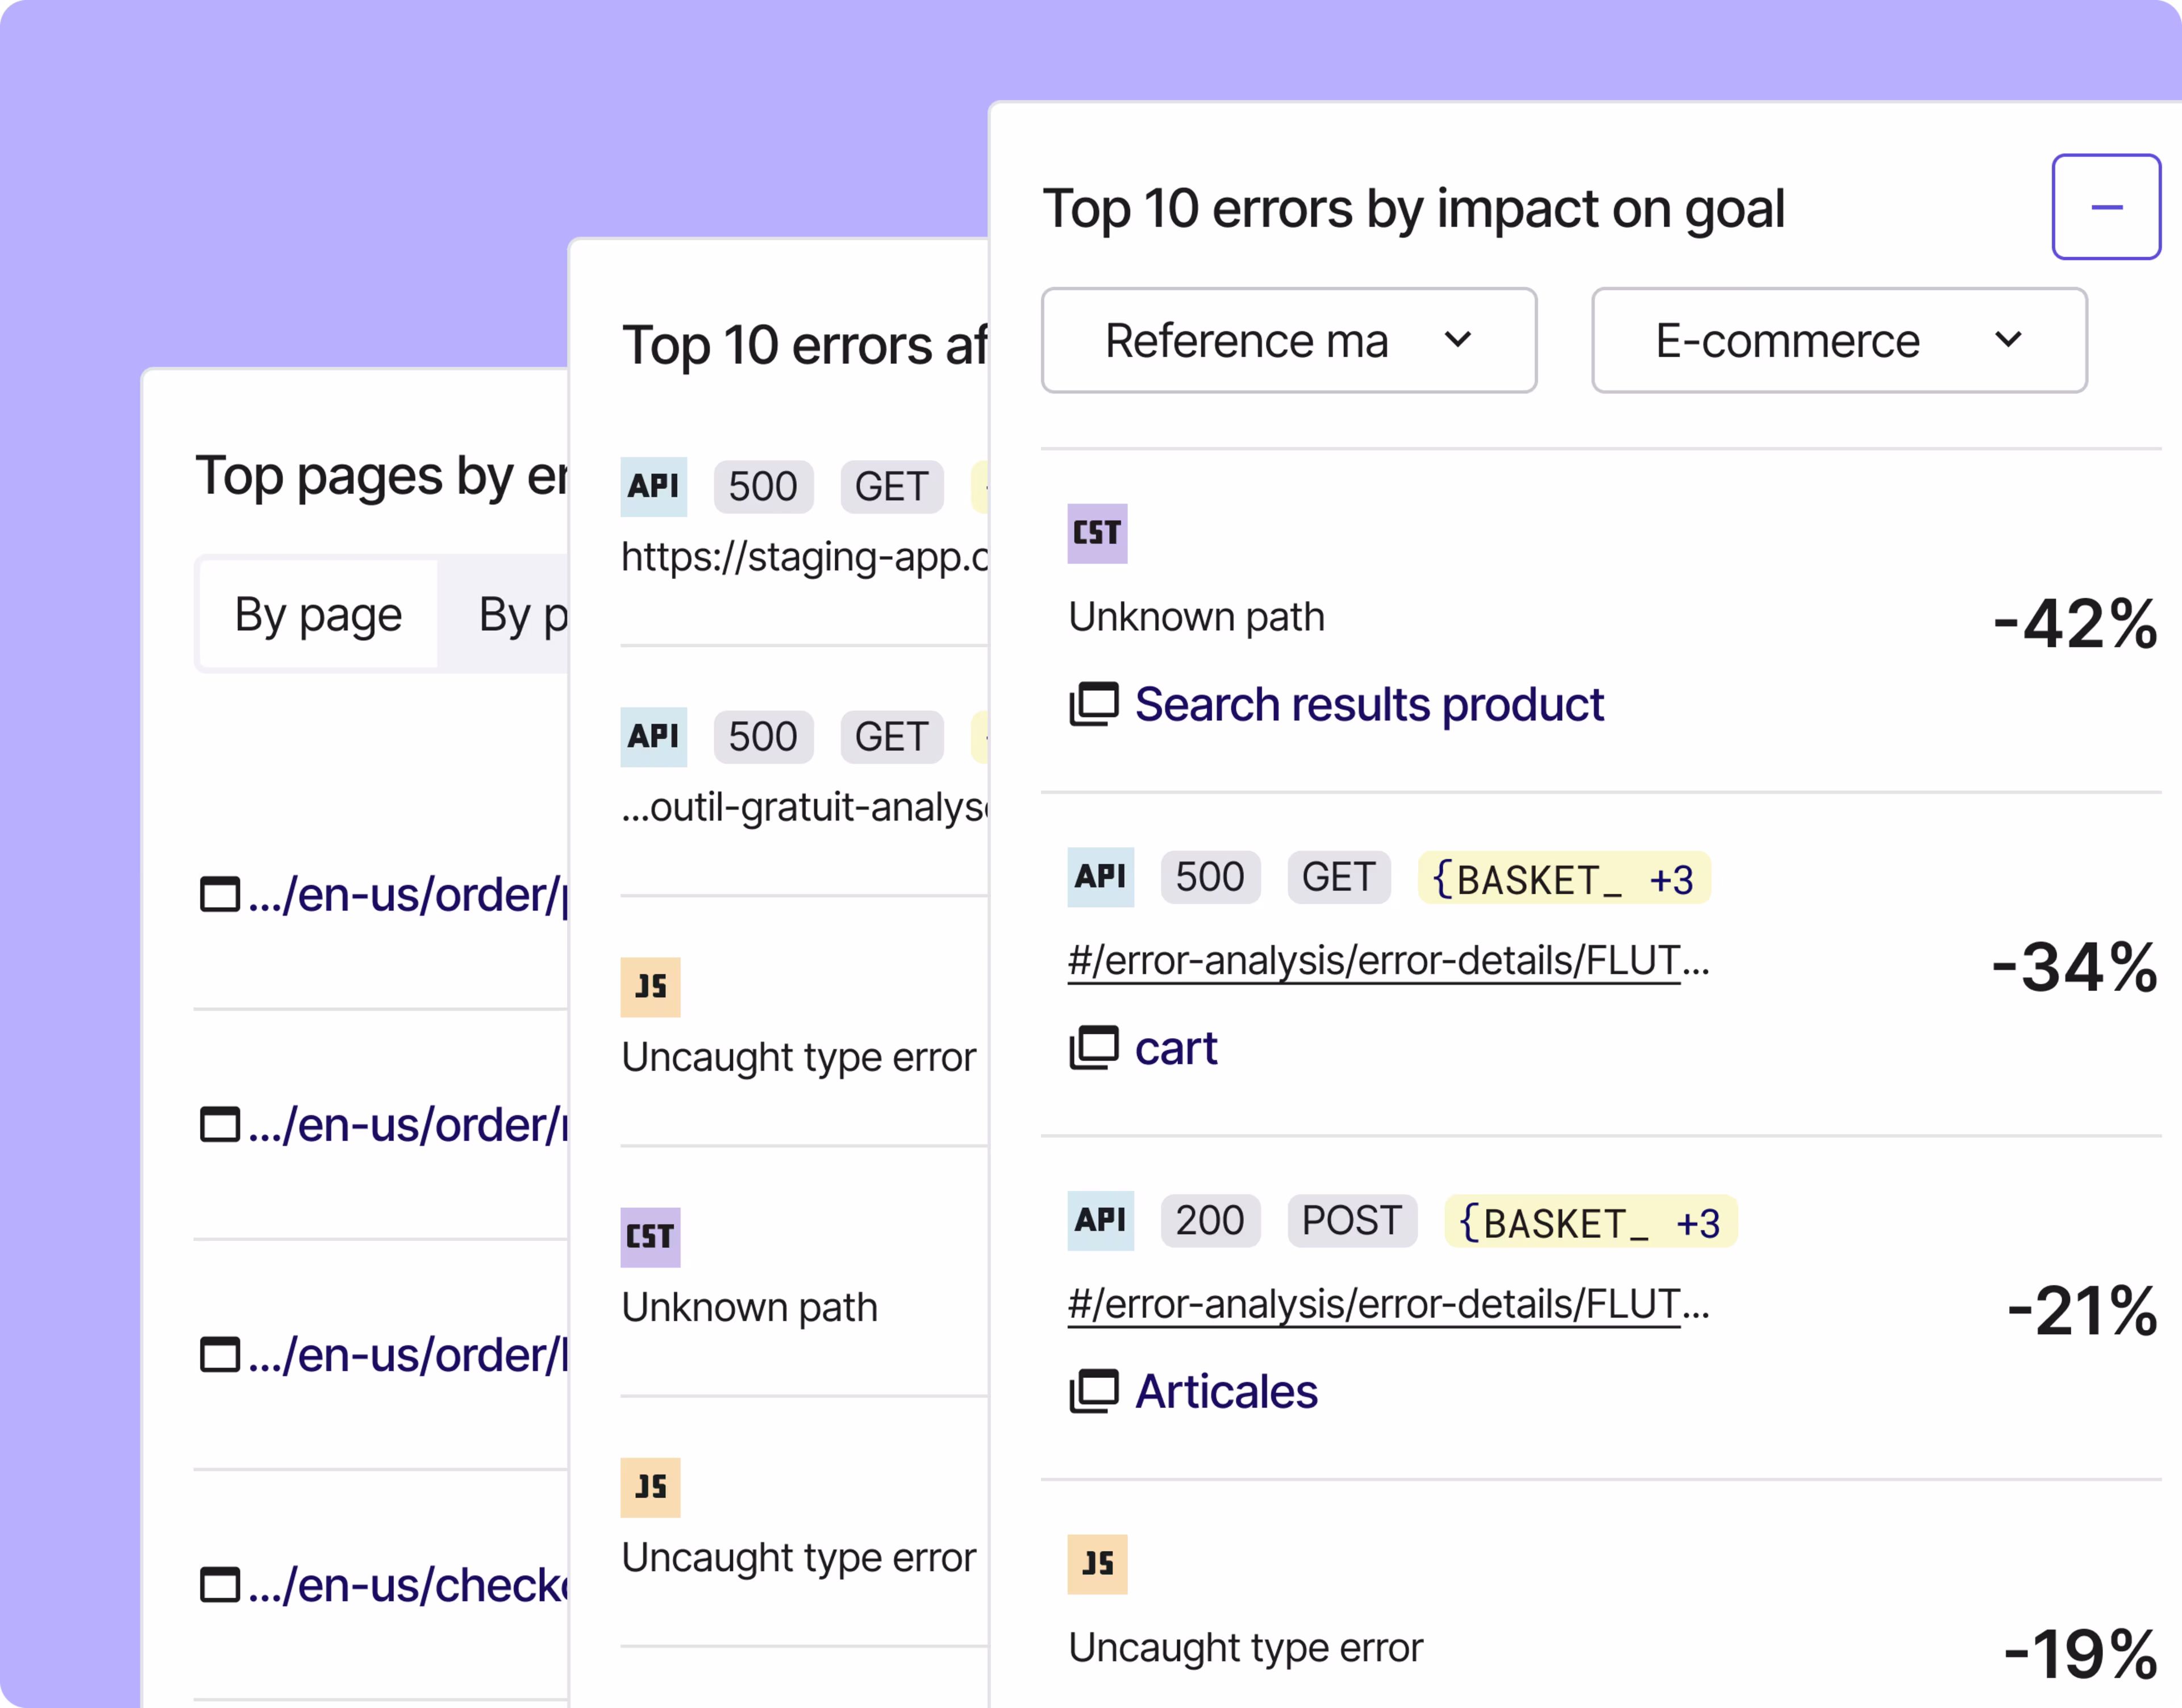Click 500 tag above outil-gratuit-analyse URL
The width and height of the screenshot is (2182, 1708).
pyautogui.click(x=763, y=737)
